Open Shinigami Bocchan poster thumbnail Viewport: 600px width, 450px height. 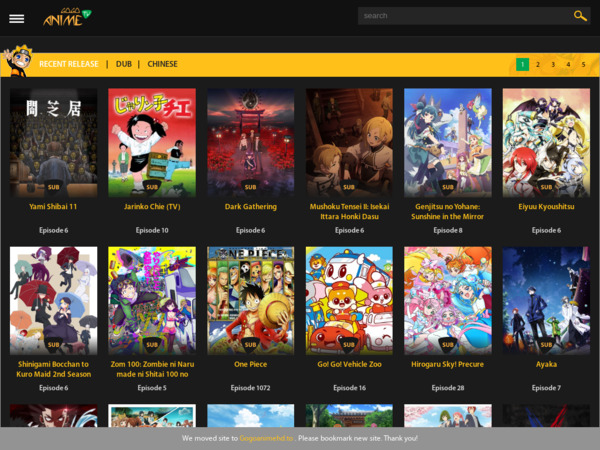pos(54,300)
